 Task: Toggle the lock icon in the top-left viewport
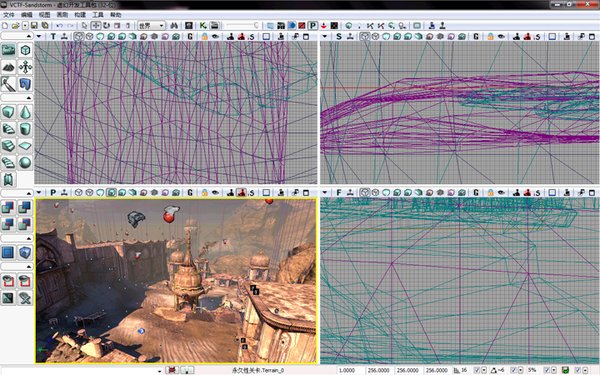(x=205, y=36)
